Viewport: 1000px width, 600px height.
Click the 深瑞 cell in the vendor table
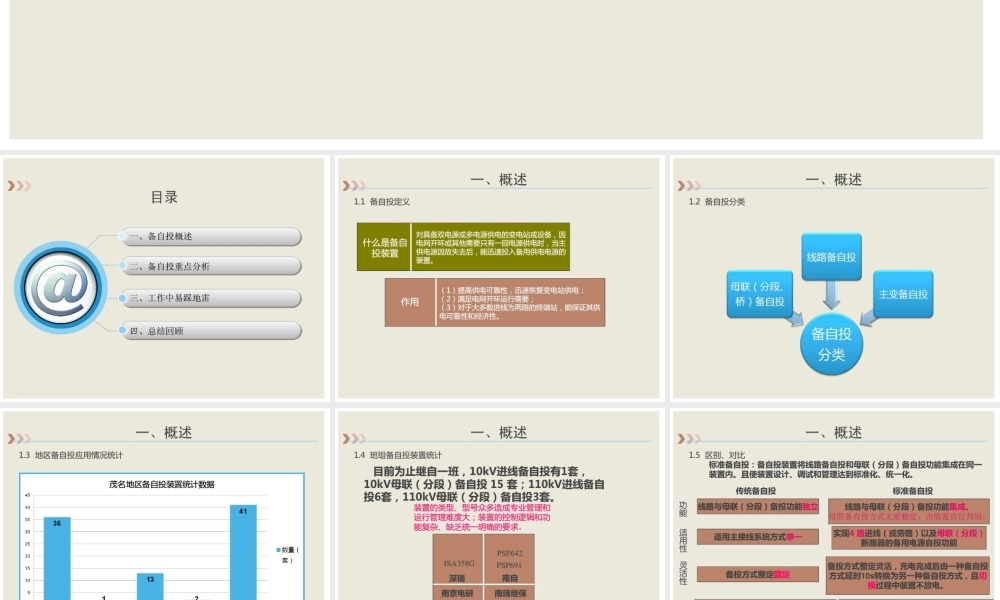coord(458,578)
